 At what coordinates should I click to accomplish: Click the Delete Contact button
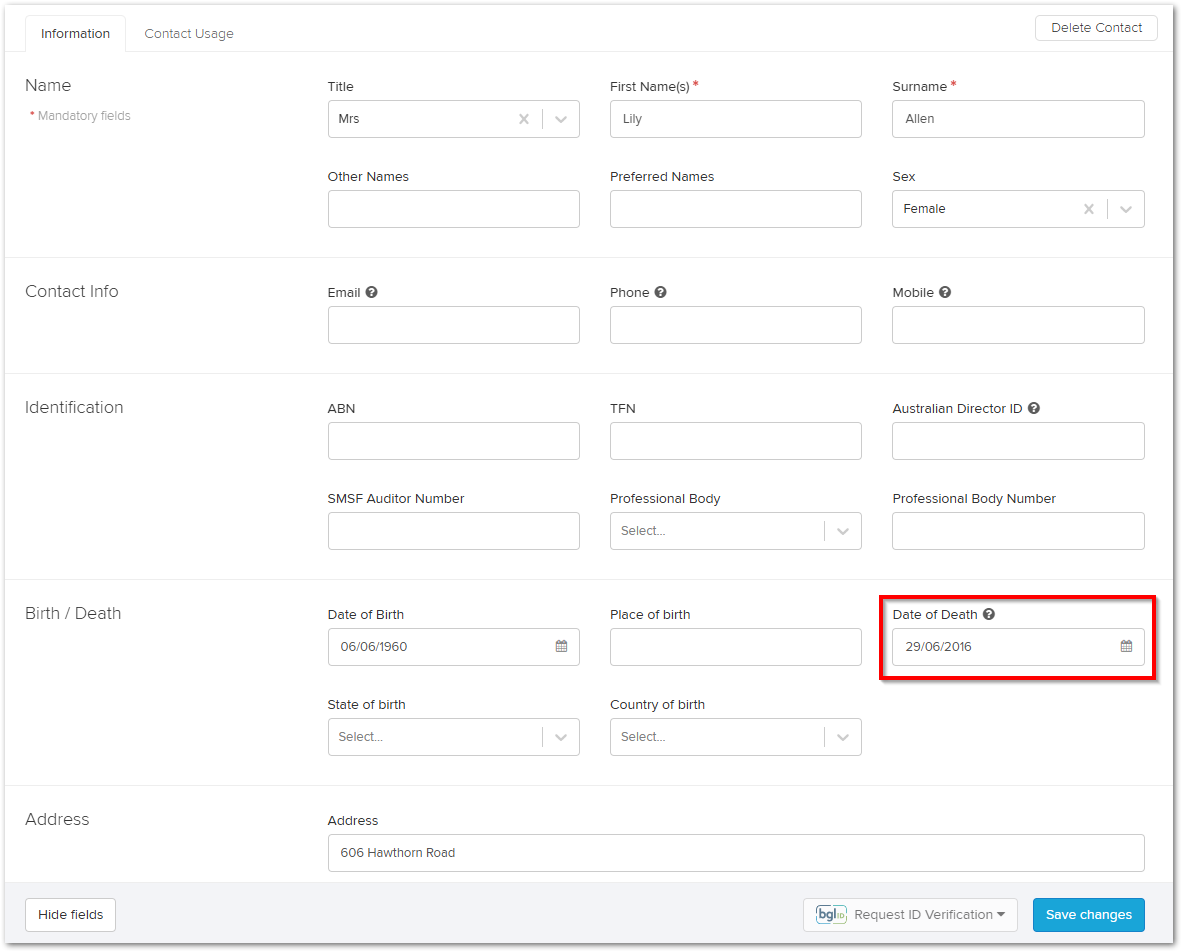(x=1096, y=28)
